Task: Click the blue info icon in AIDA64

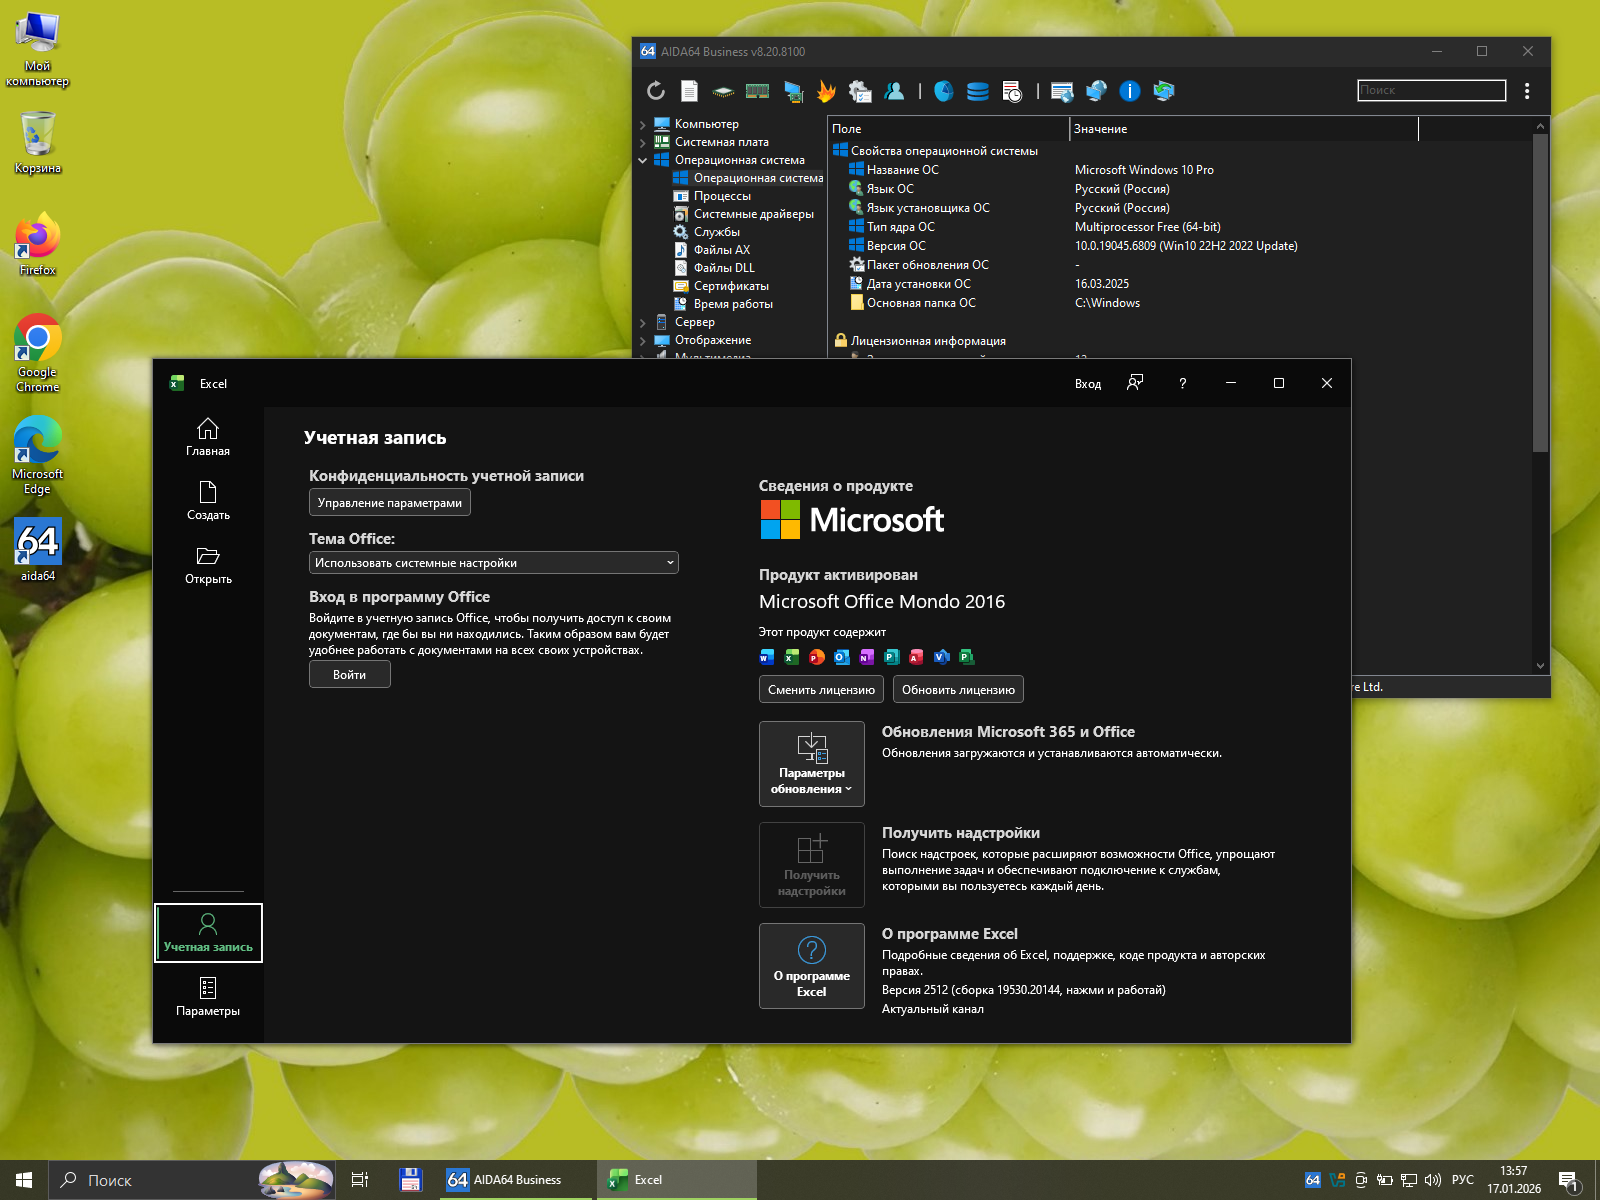Action: 1129,91
